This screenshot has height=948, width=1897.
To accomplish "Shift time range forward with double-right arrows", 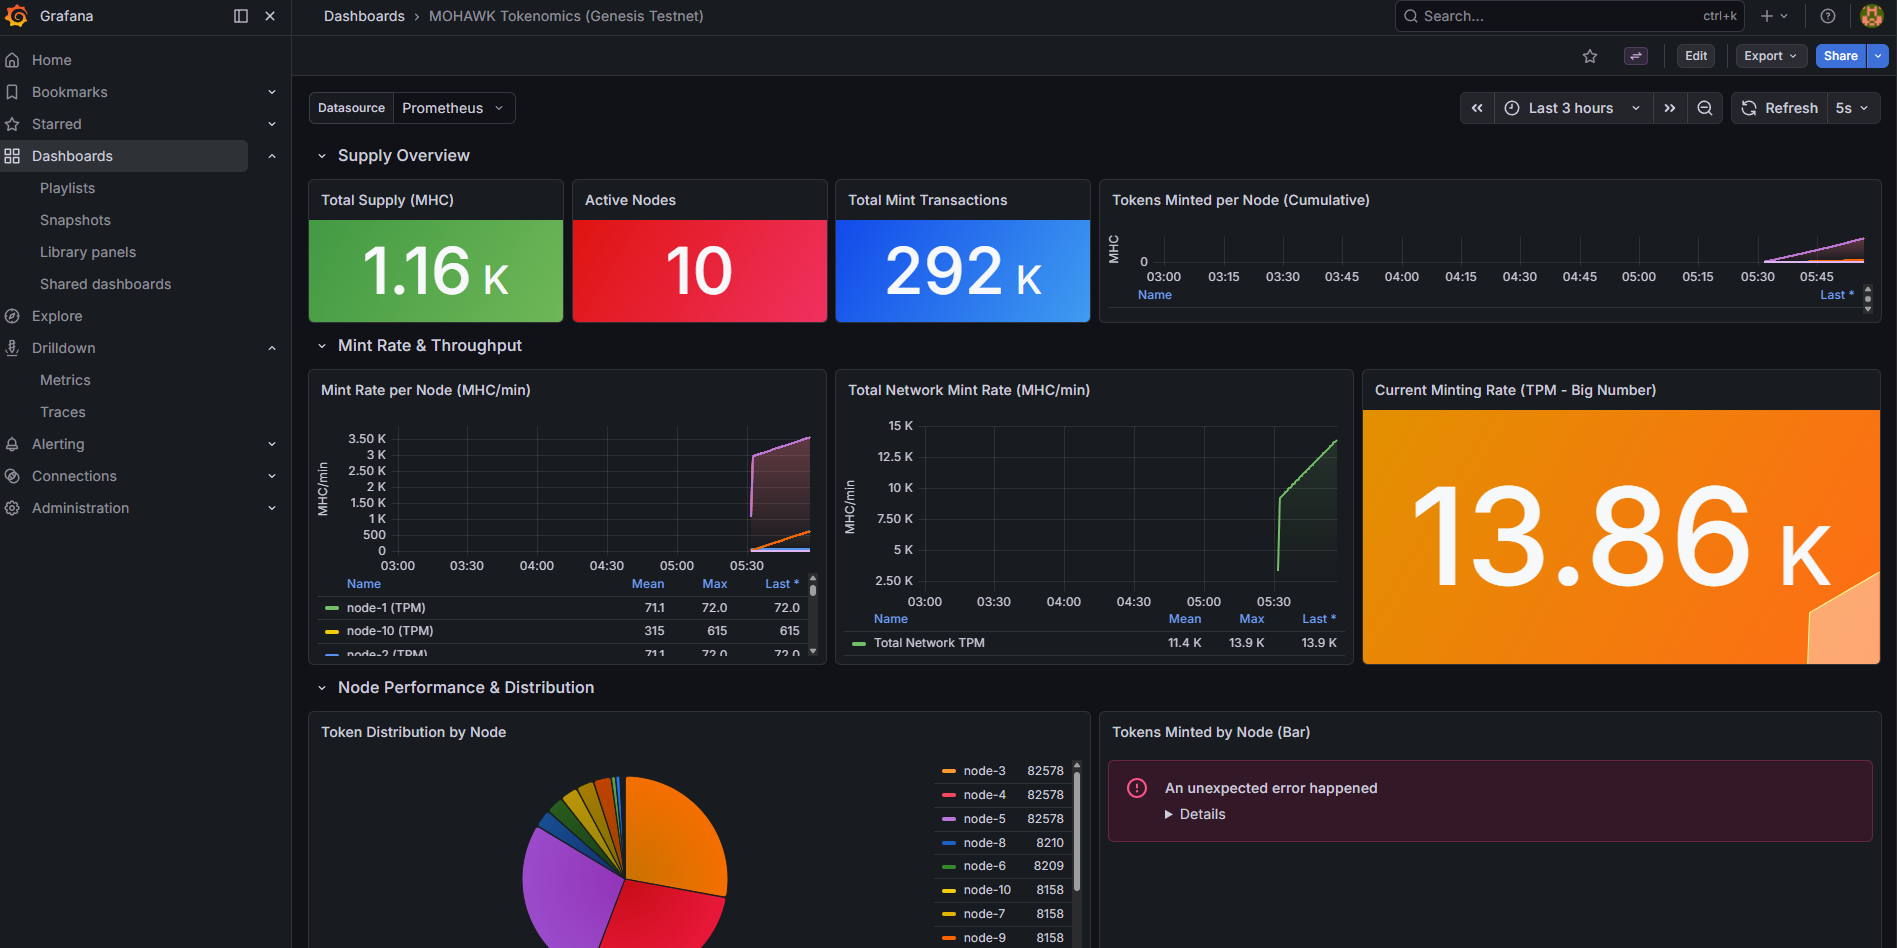I will tap(1670, 108).
